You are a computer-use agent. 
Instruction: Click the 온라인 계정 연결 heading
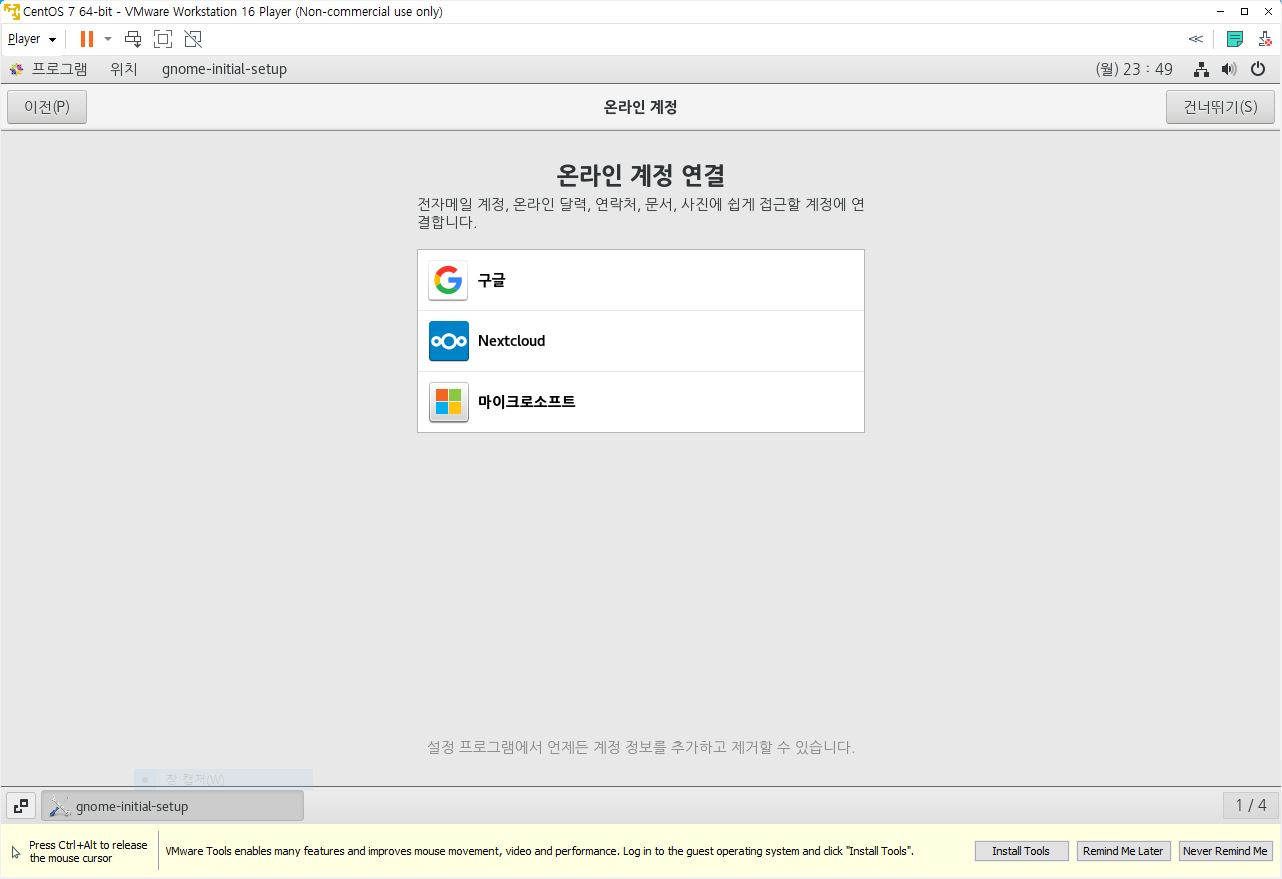coord(641,175)
